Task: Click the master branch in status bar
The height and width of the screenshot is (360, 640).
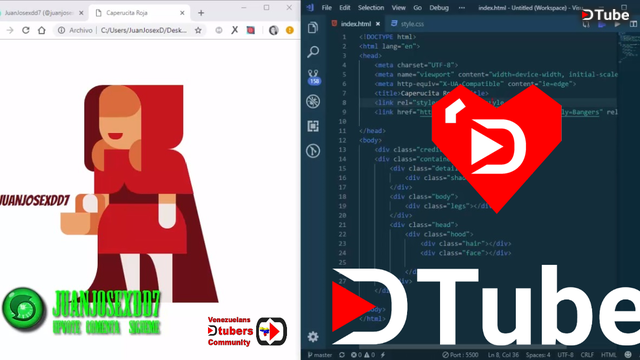Action: [320, 355]
